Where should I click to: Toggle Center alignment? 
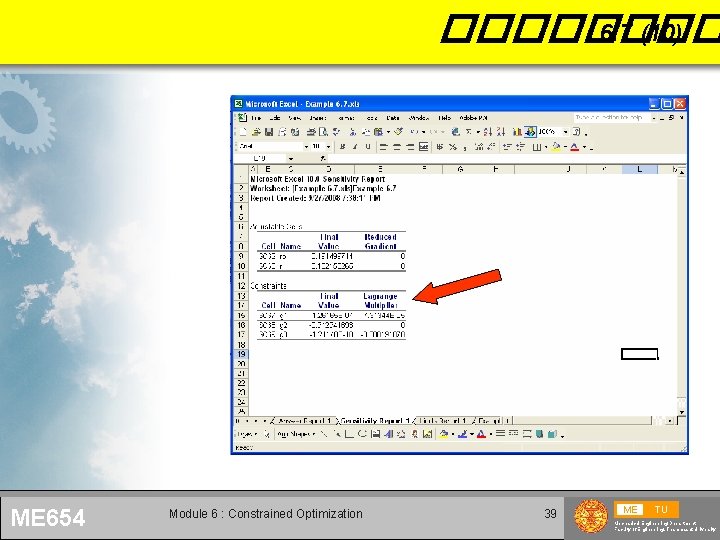tap(397, 147)
